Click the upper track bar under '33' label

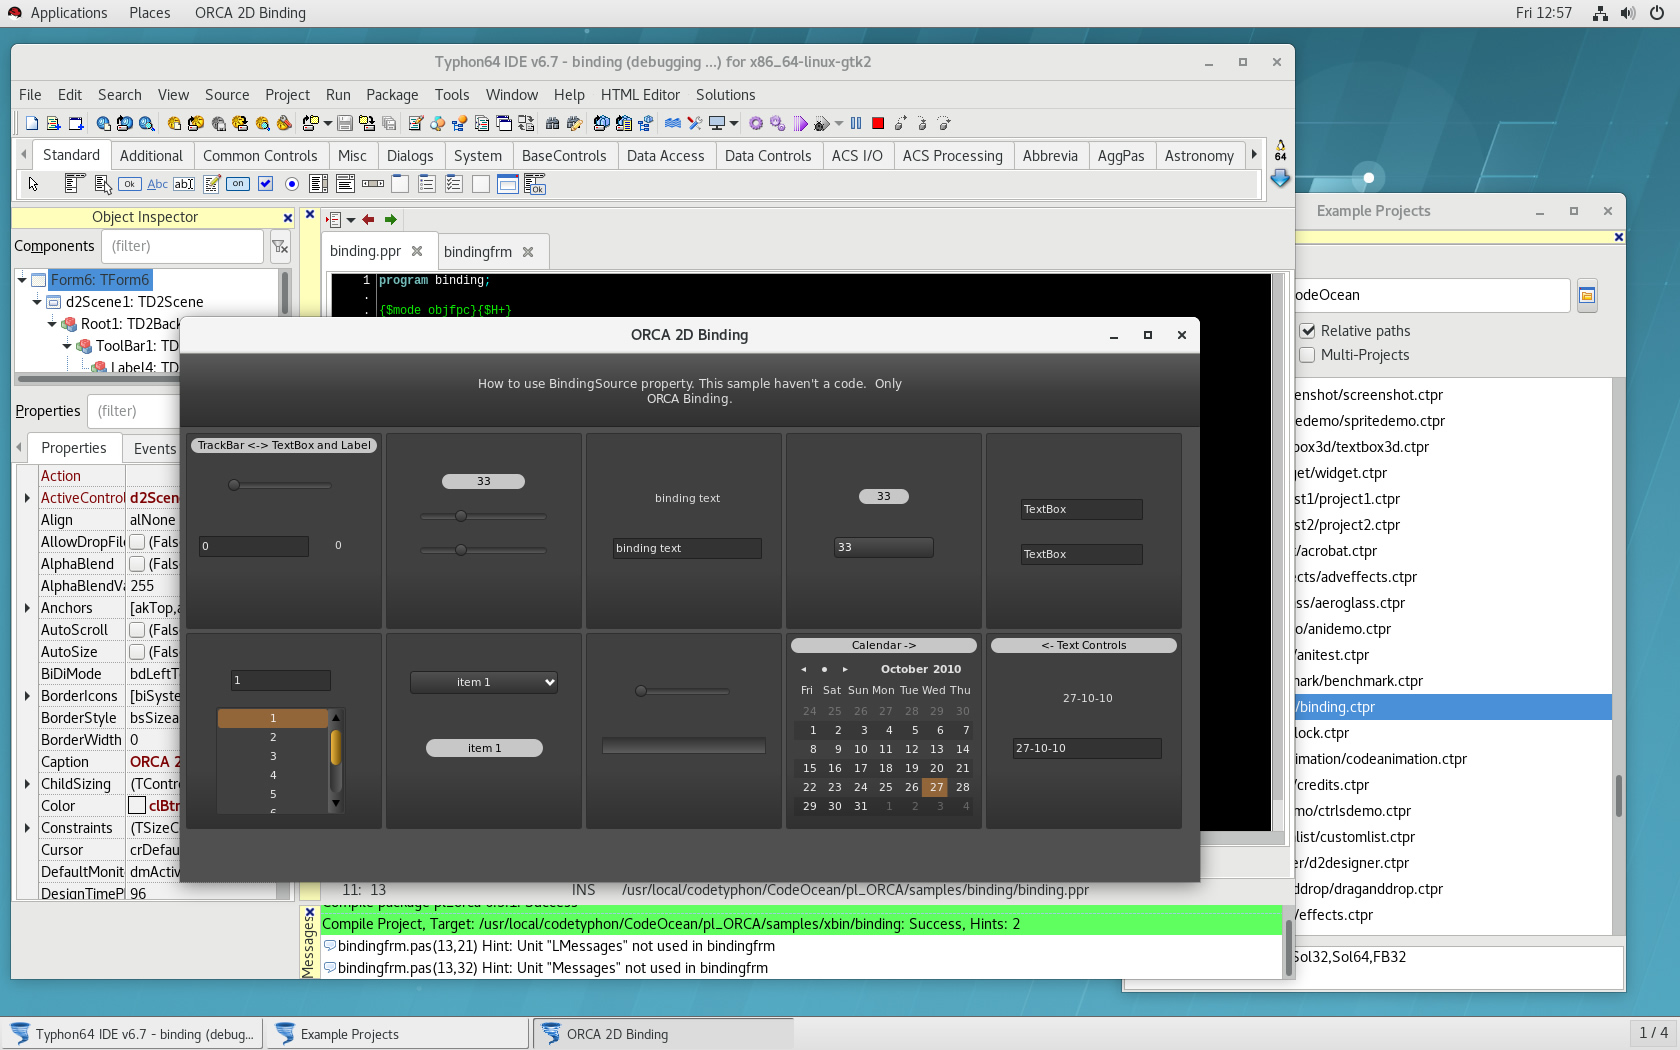(x=484, y=516)
